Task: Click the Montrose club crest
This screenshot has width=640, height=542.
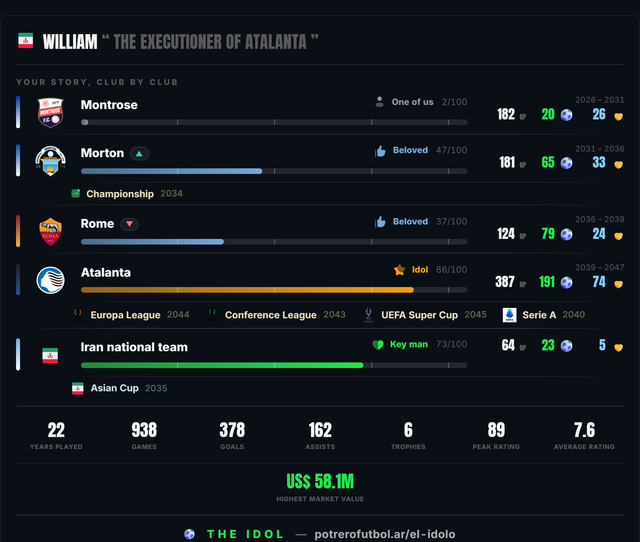Action: coord(50,113)
